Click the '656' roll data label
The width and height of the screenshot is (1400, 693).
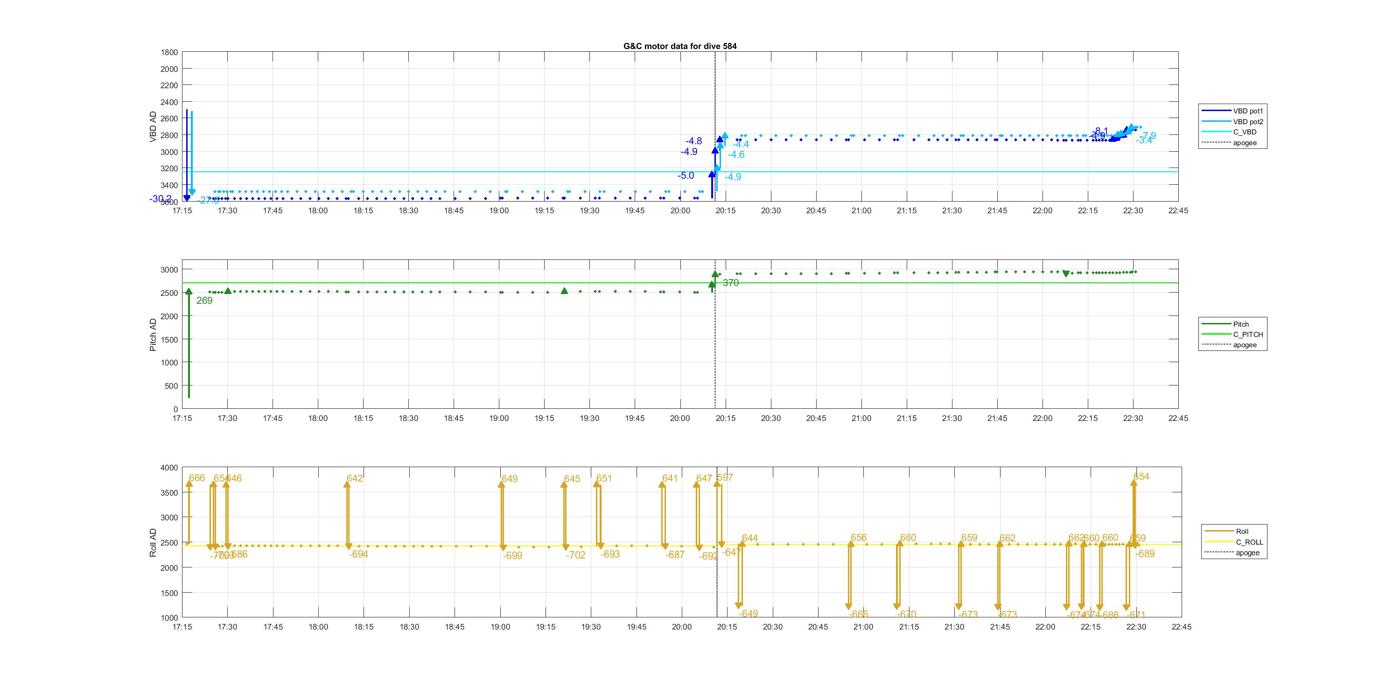coord(859,538)
